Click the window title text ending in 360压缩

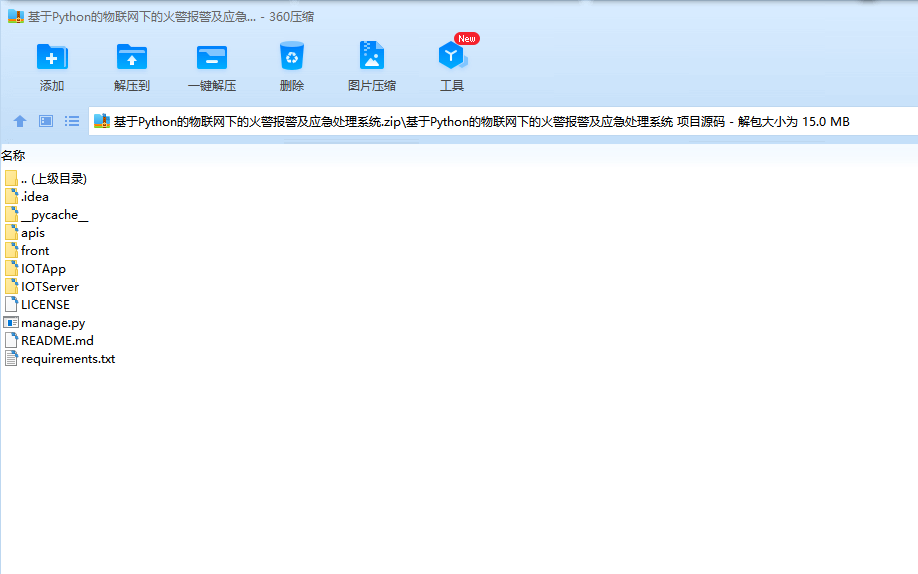coord(171,17)
